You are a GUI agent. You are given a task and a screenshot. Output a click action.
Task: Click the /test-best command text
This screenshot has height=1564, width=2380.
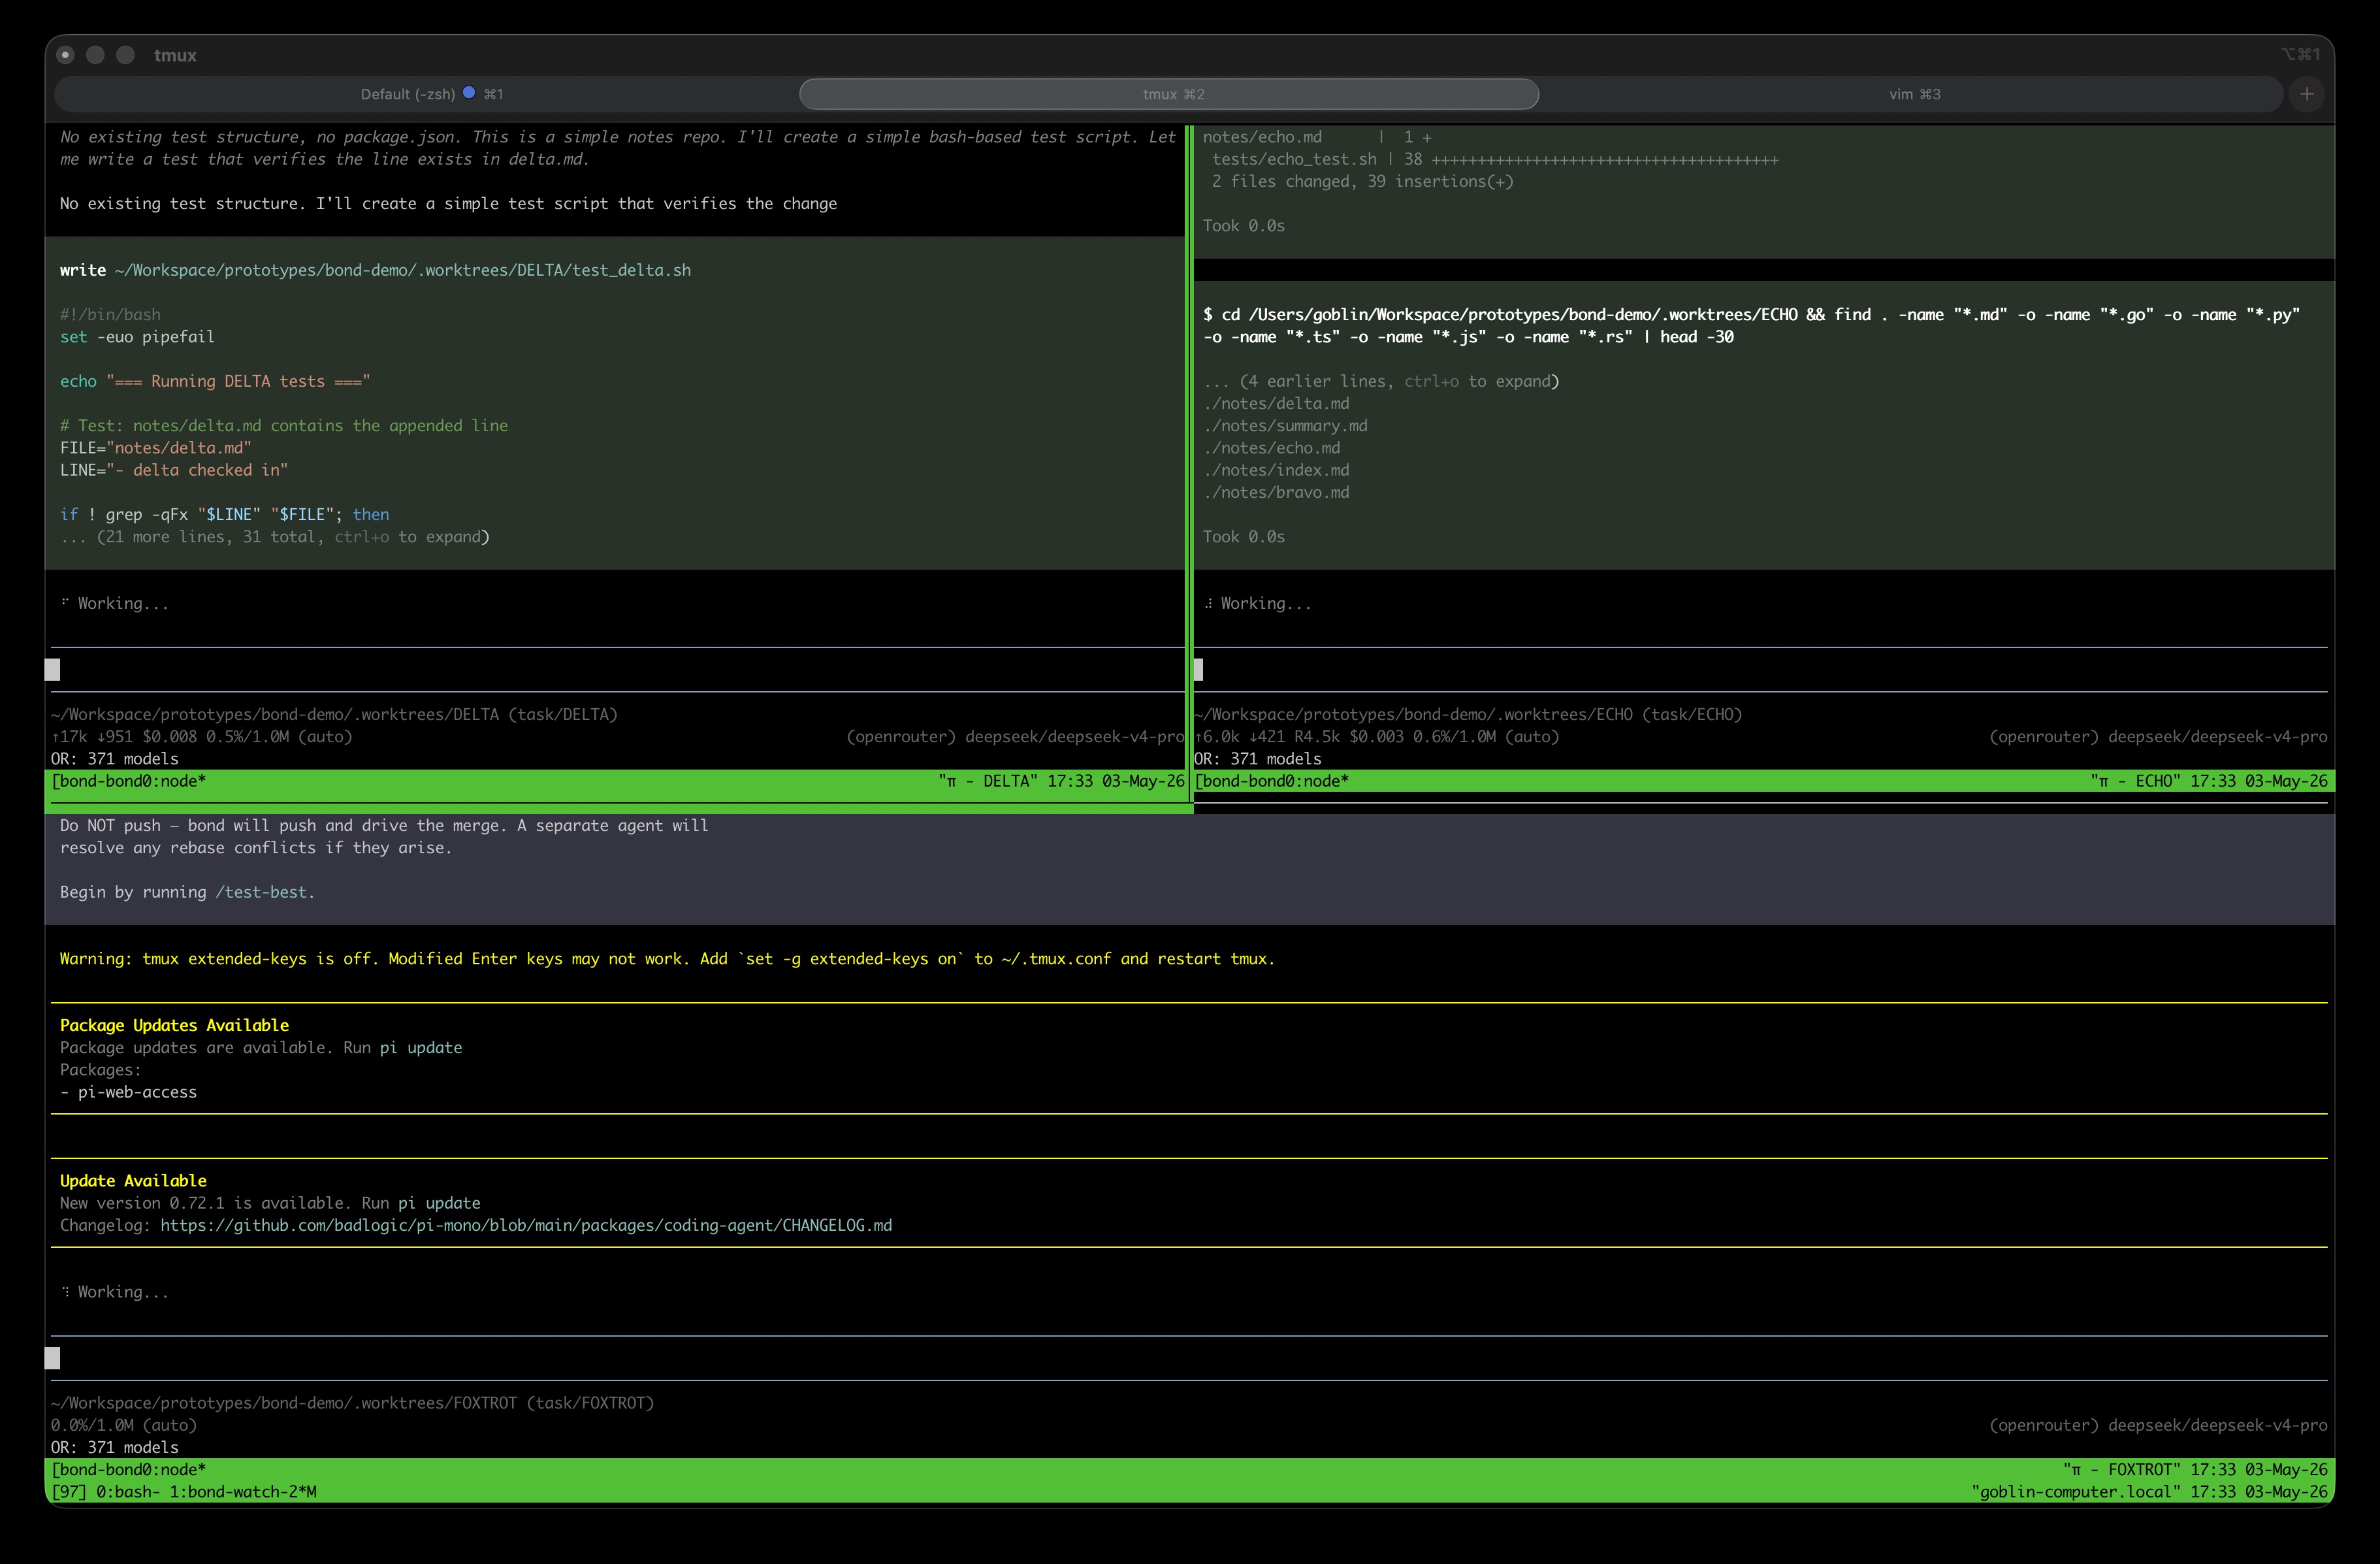click(x=261, y=892)
